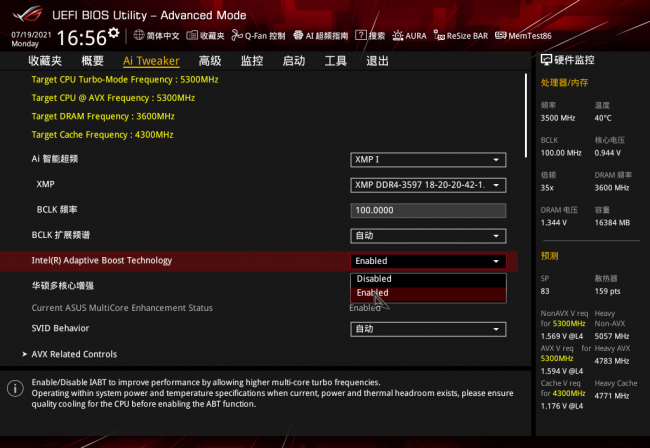Expand AVX Related Controls
Image resolution: width=650 pixels, height=448 pixels.
coord(70,354)
